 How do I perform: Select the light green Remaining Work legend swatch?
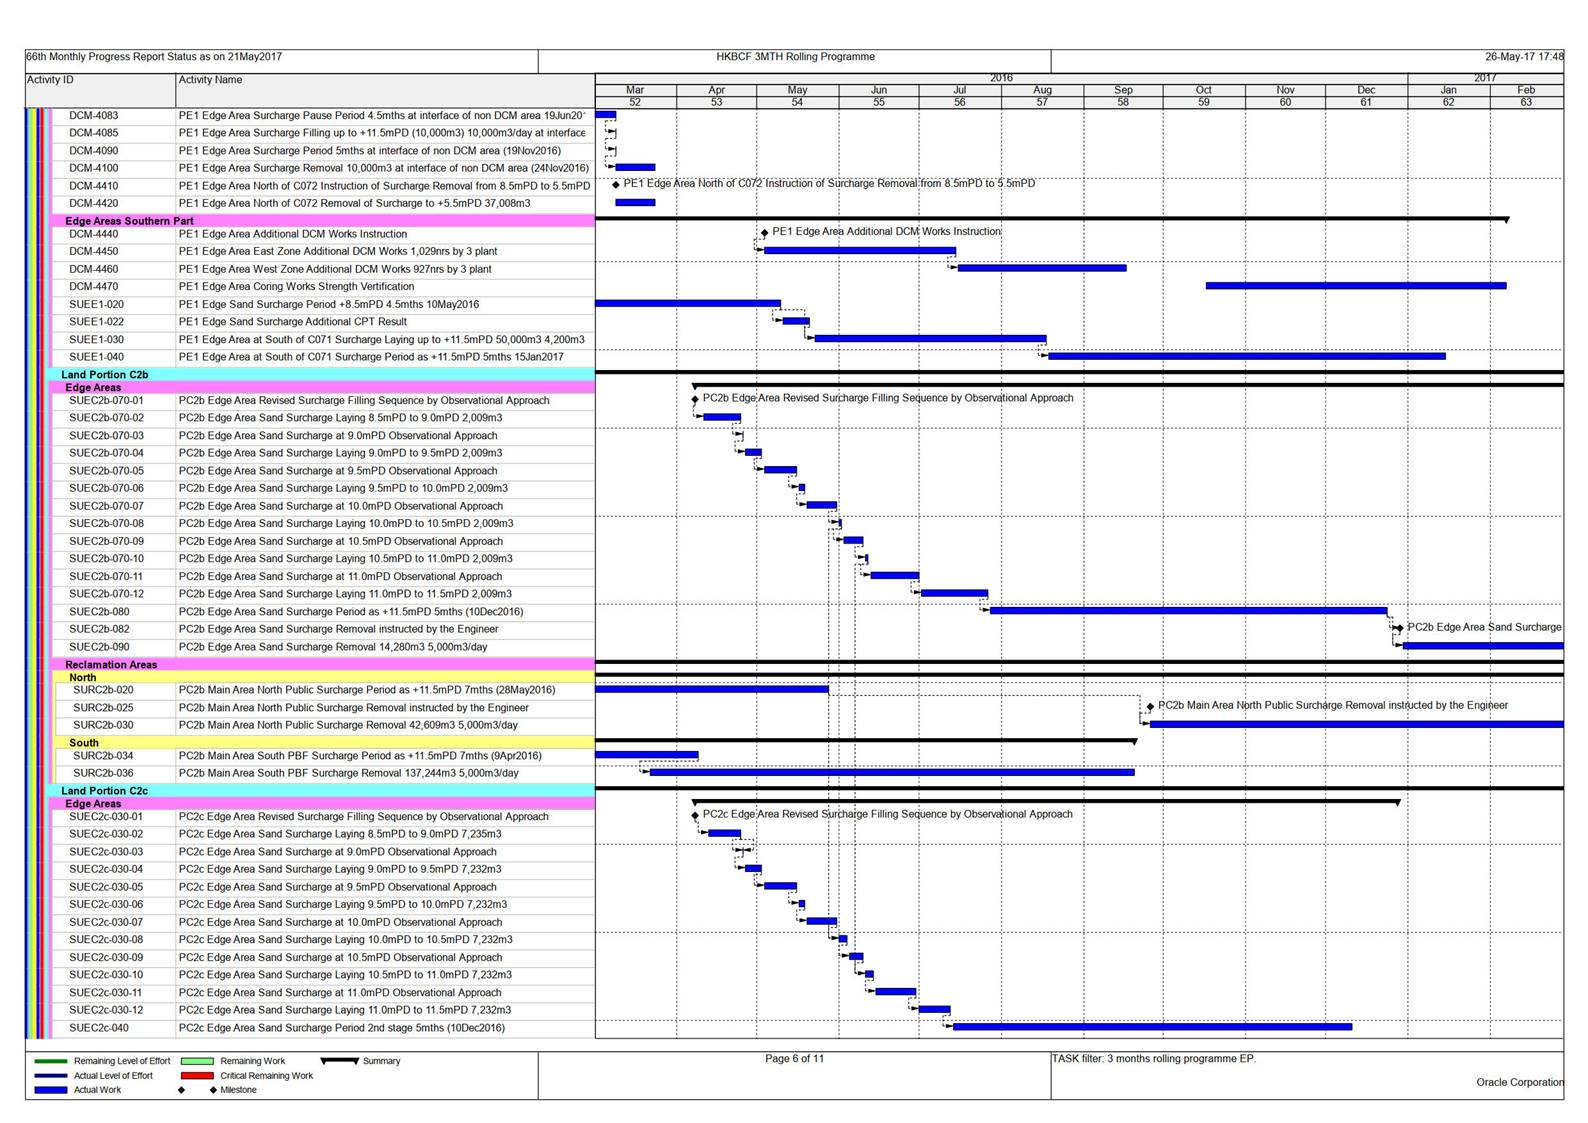198,1061
